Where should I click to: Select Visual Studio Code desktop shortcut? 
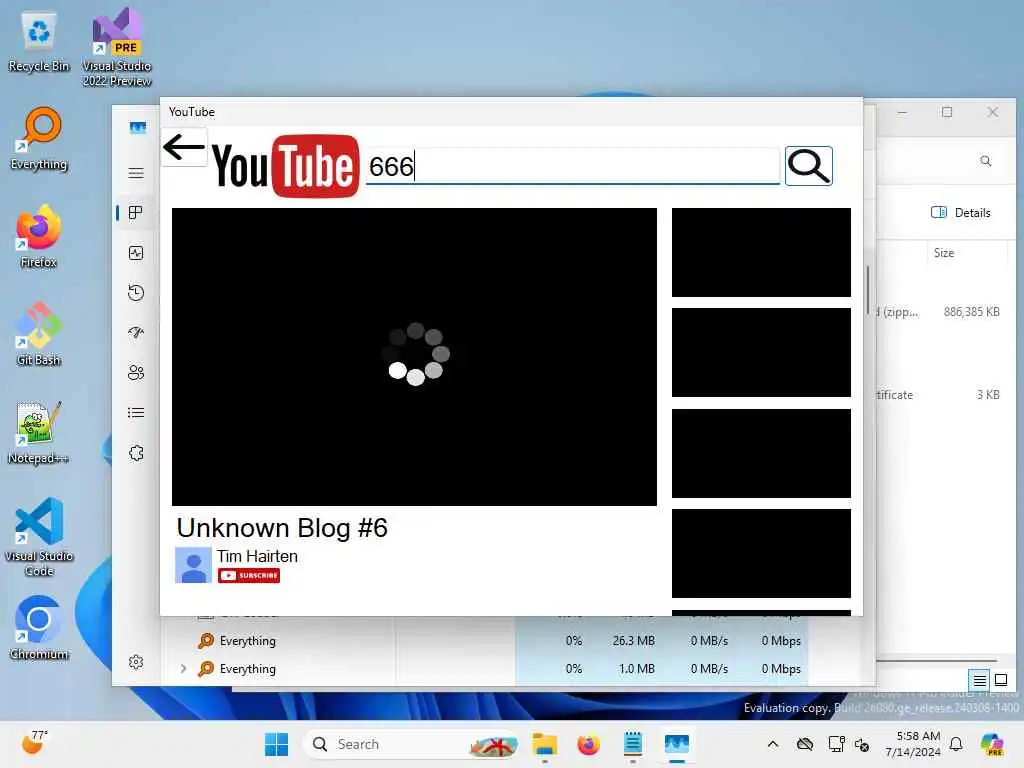coord(39,537)
